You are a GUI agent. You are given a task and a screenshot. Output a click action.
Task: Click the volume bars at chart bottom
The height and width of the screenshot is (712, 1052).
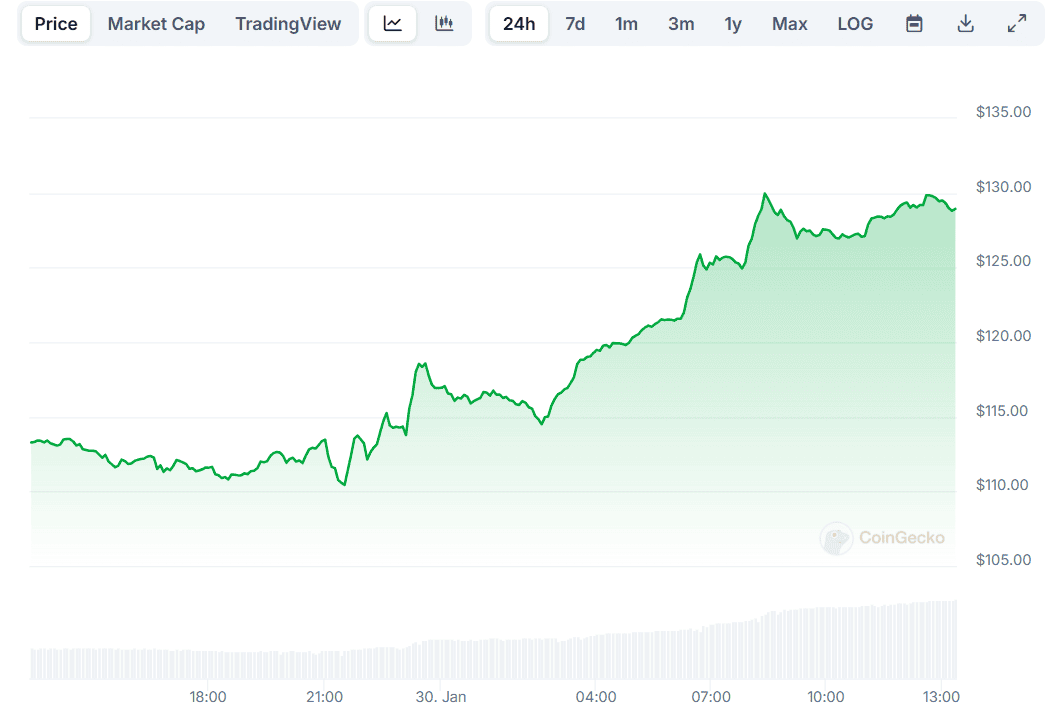pyautogui.click(x=500, y=658)
